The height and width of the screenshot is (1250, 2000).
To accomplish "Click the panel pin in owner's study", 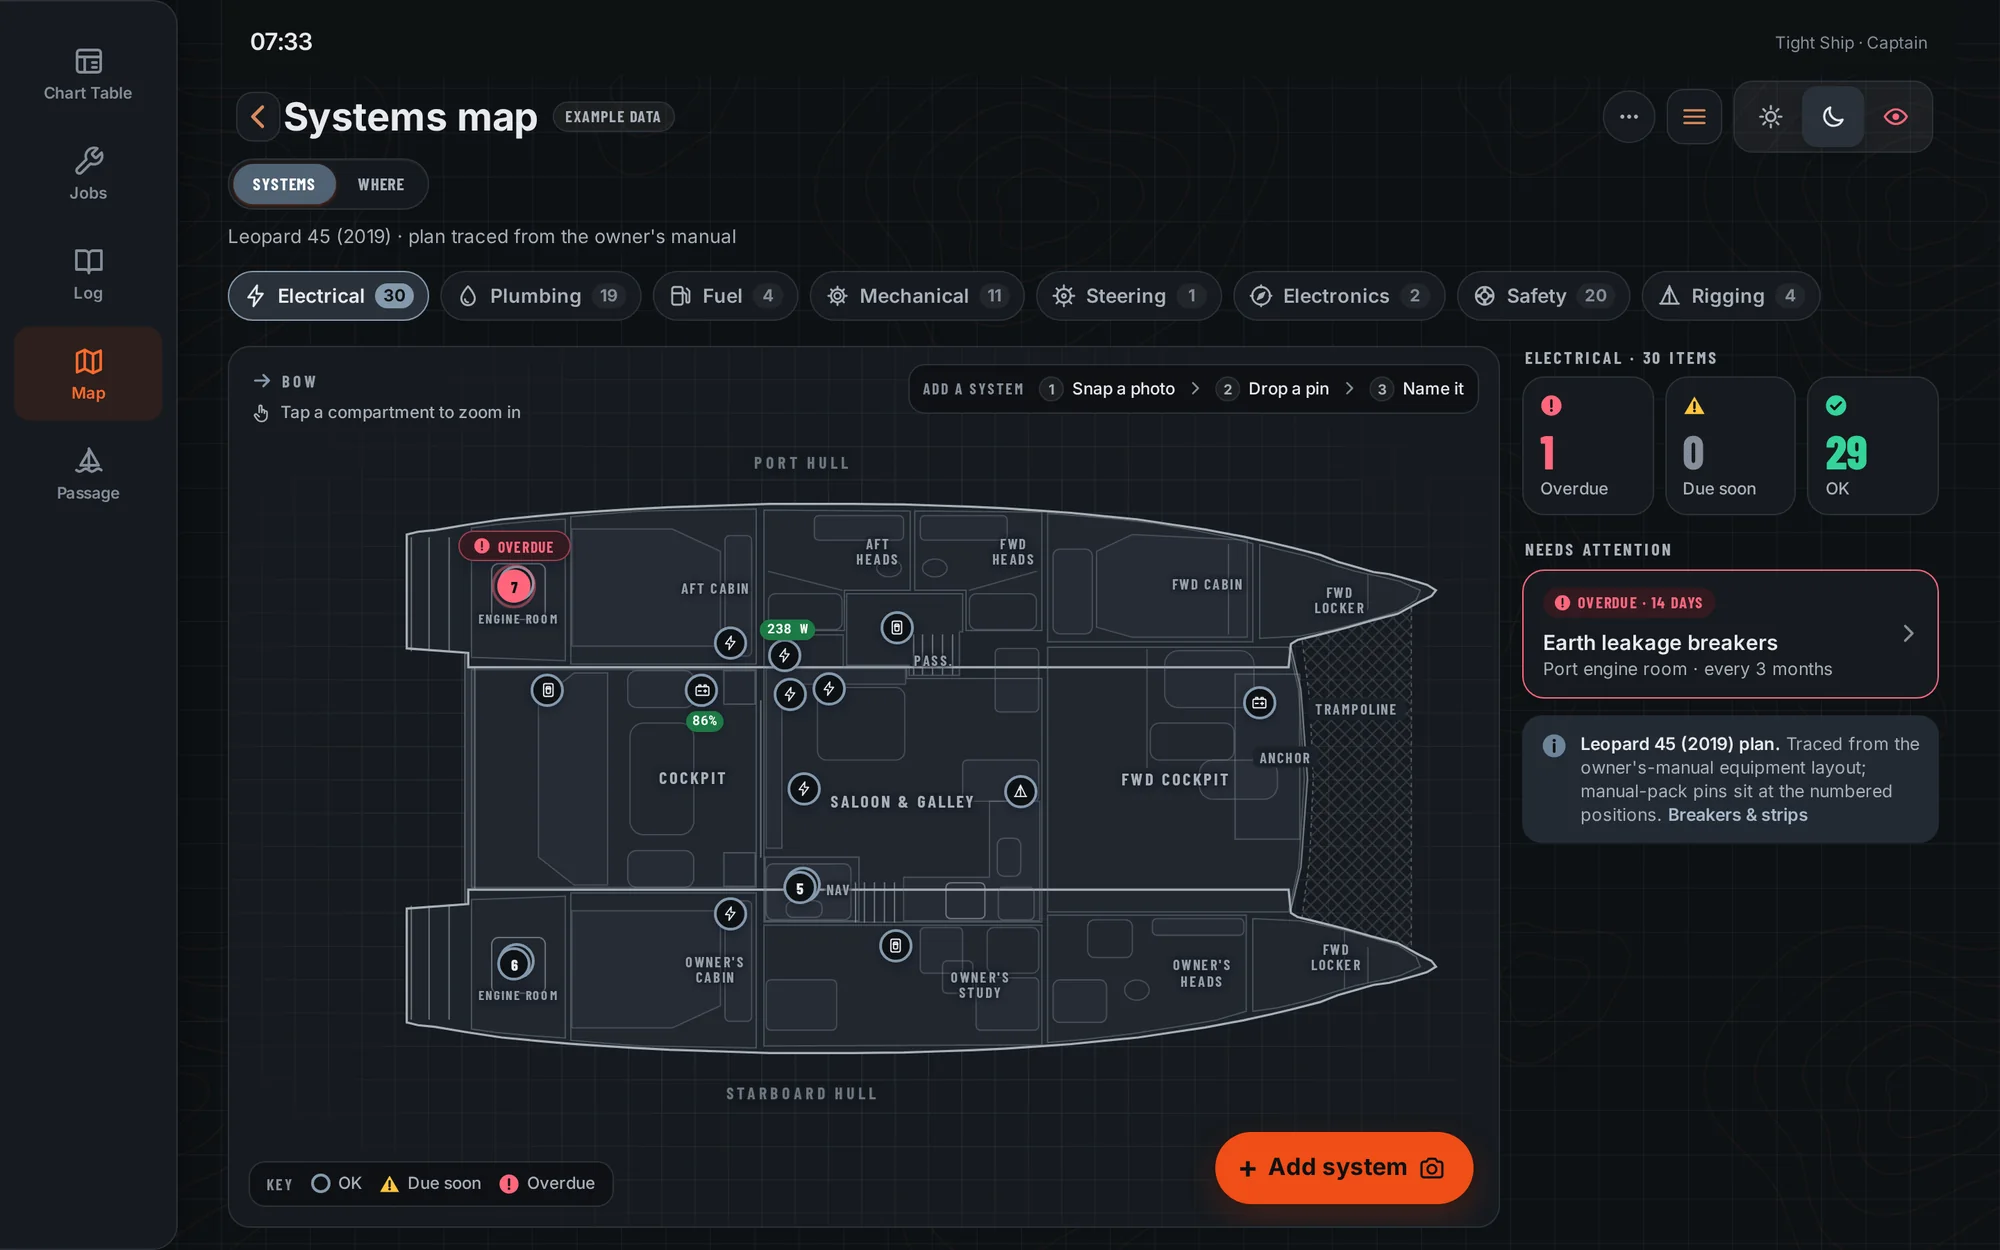I will (x=895, y=945).
